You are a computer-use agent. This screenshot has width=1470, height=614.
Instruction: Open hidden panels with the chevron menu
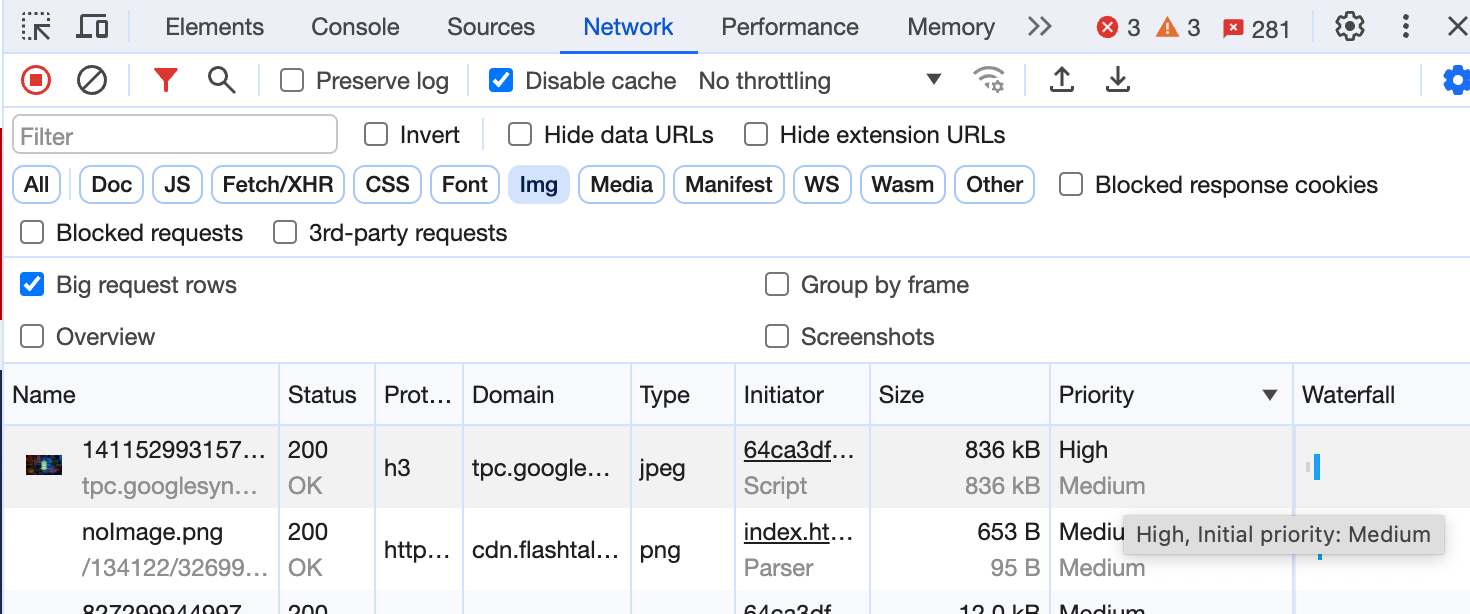tap(1039, 27)
